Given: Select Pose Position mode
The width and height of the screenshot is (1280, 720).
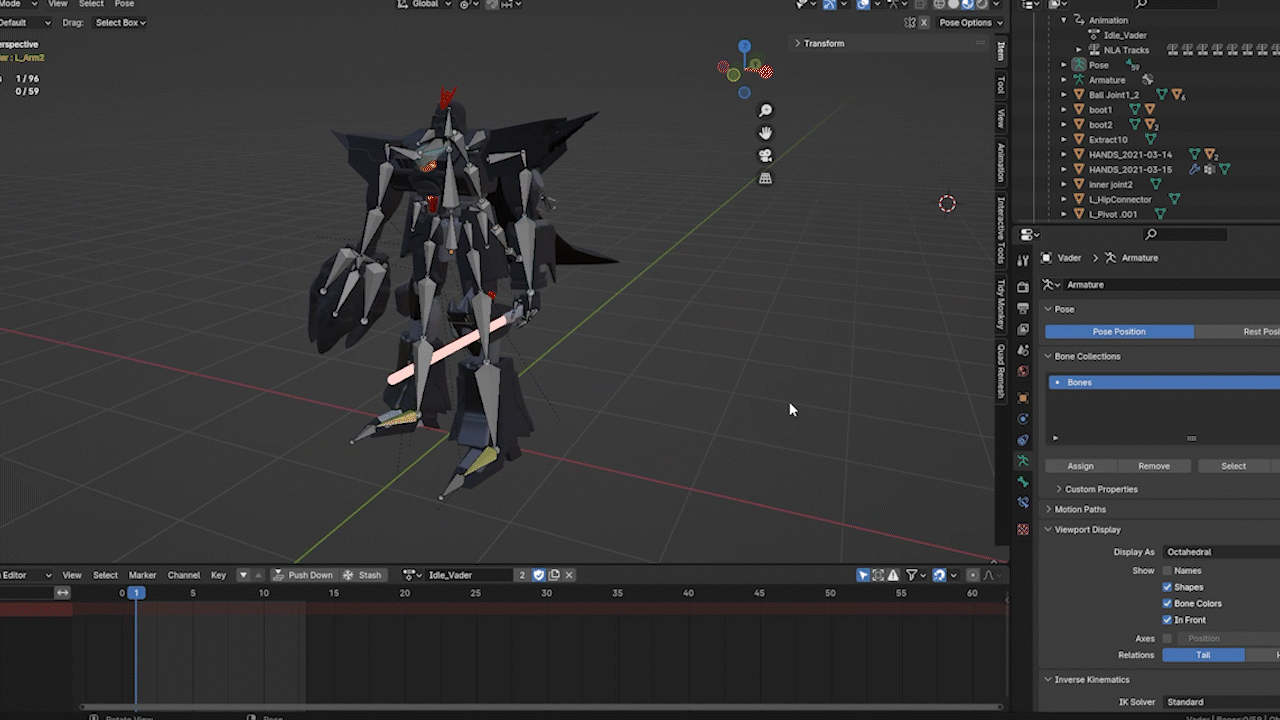Looking at the screenshot, I should (x=1119, y=332).
